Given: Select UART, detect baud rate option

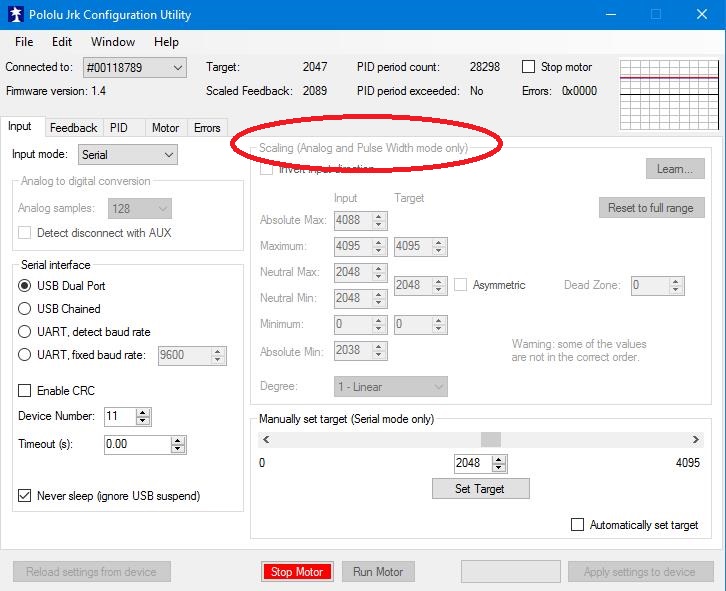Looking at the screenshot, I should 25,332.
